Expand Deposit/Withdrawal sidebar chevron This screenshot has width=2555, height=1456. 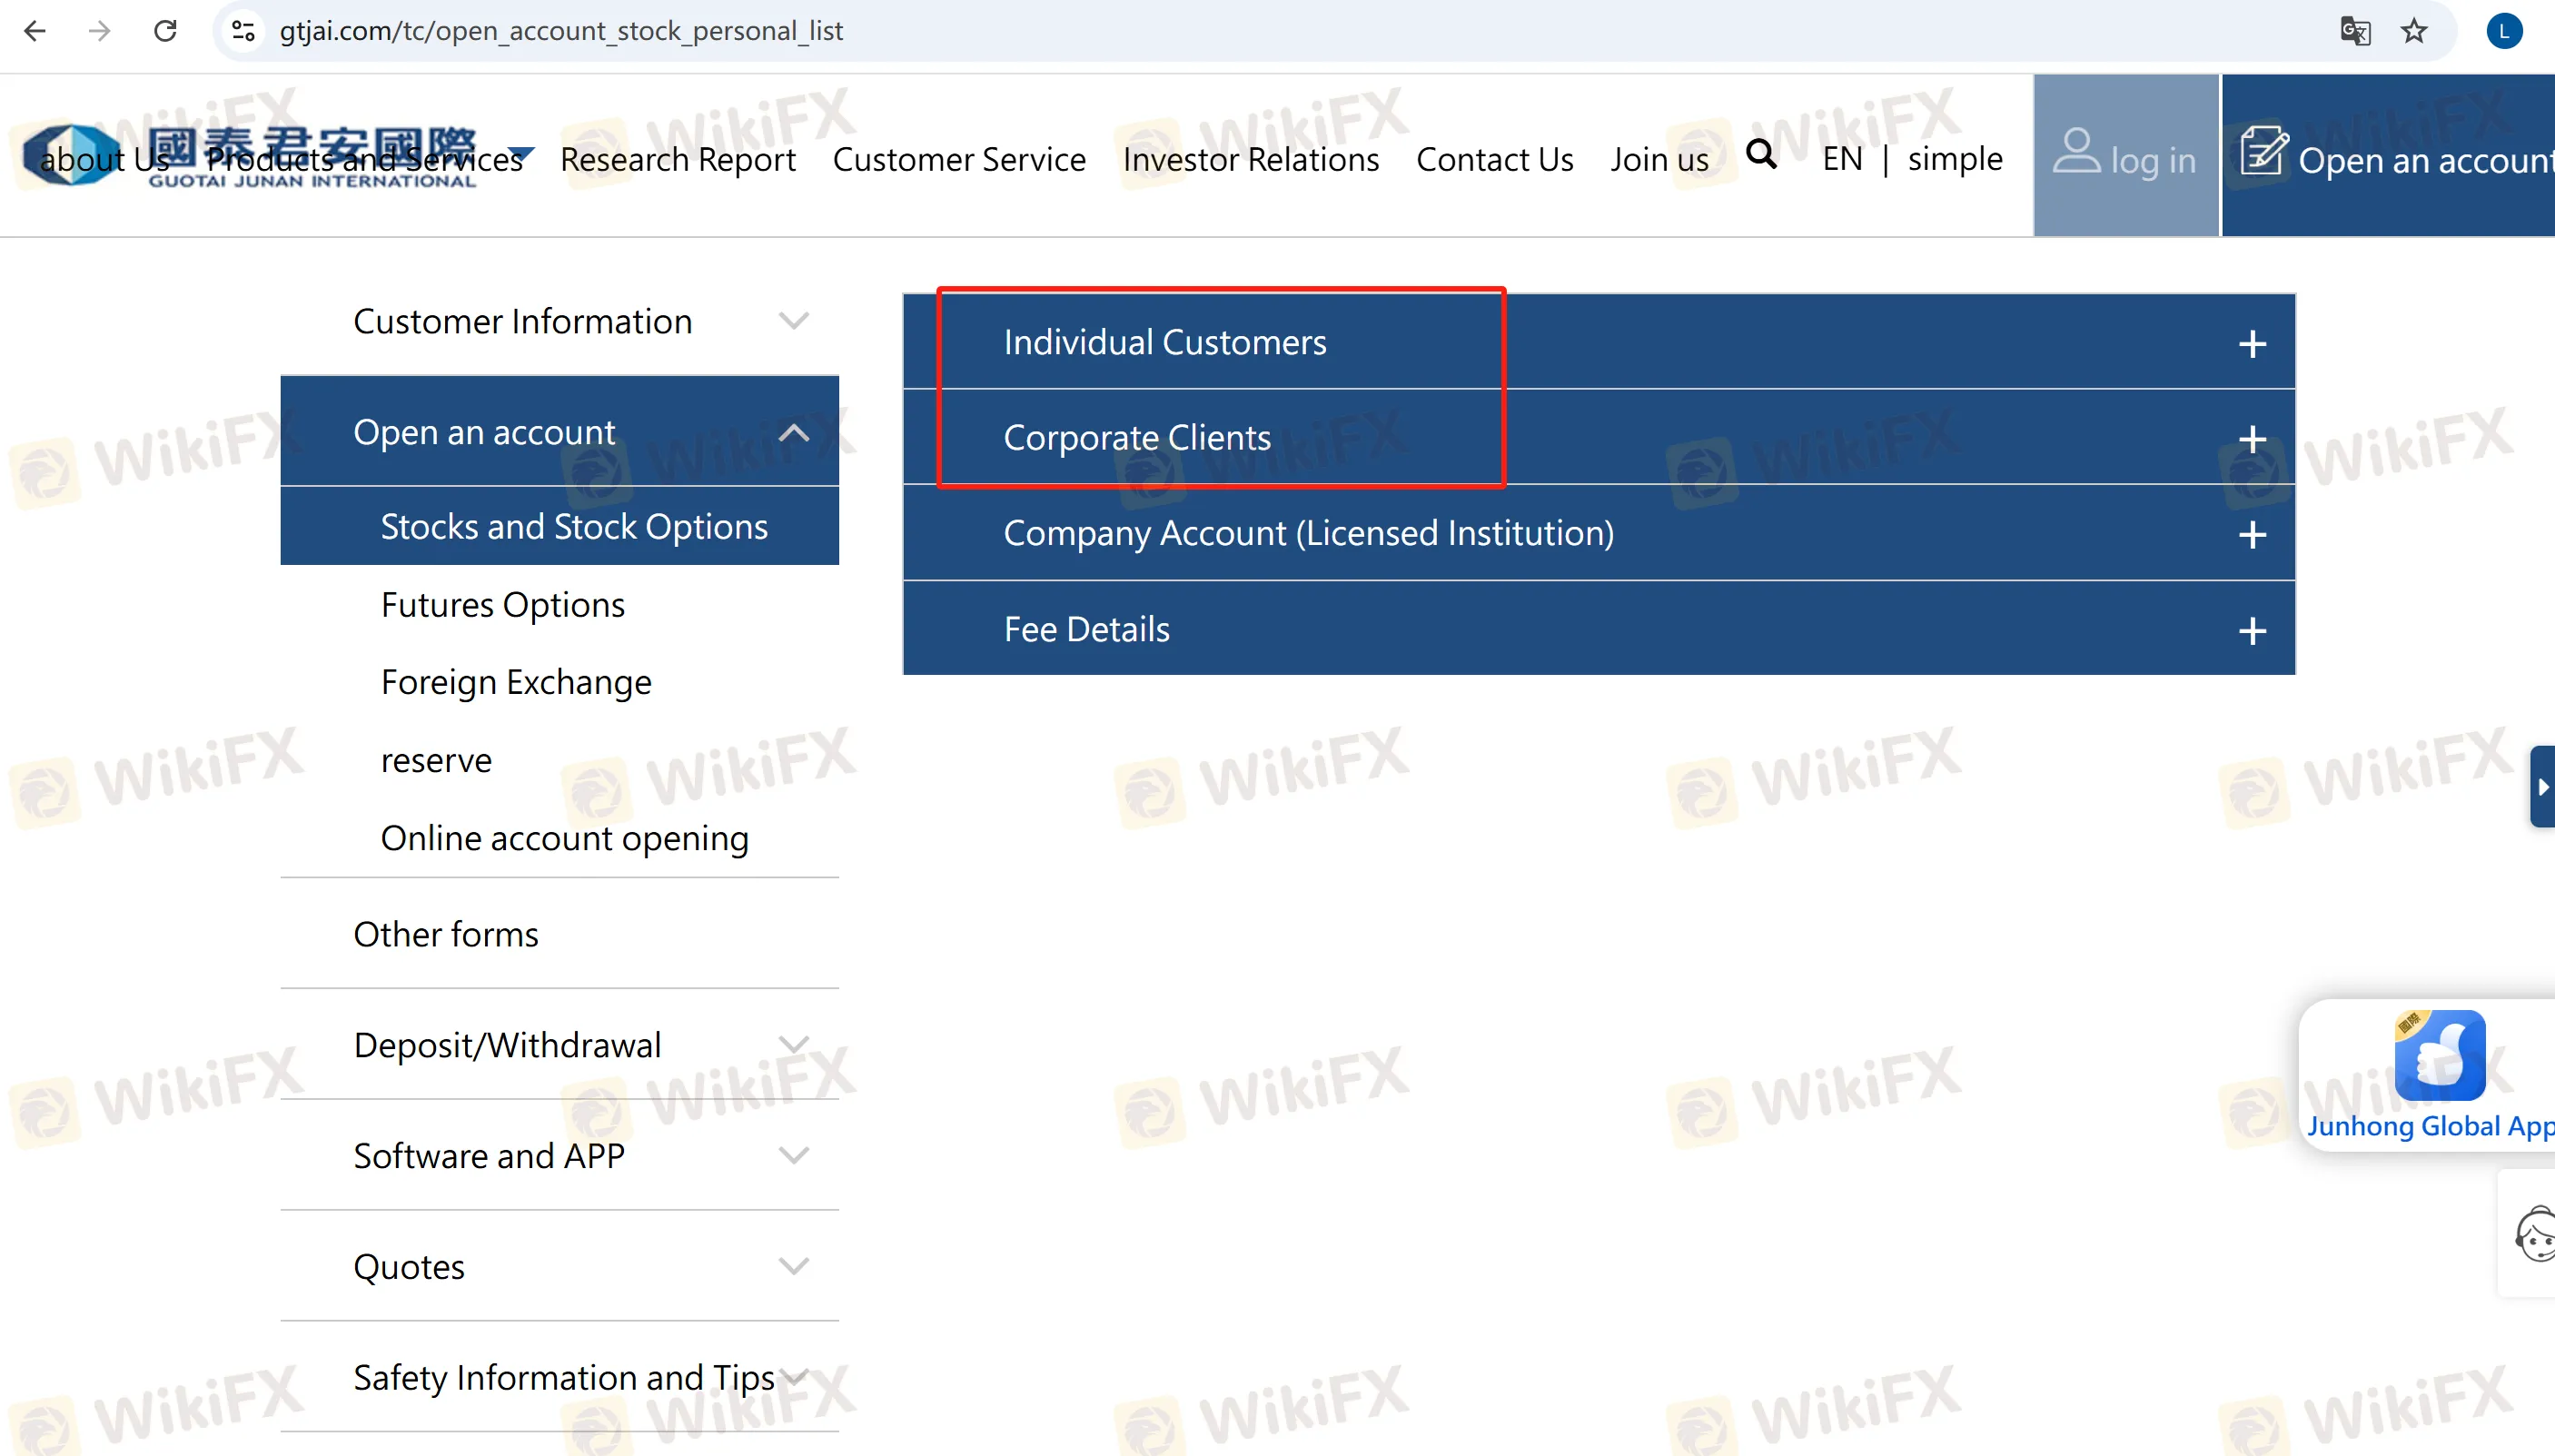[x=793, y=1045]
